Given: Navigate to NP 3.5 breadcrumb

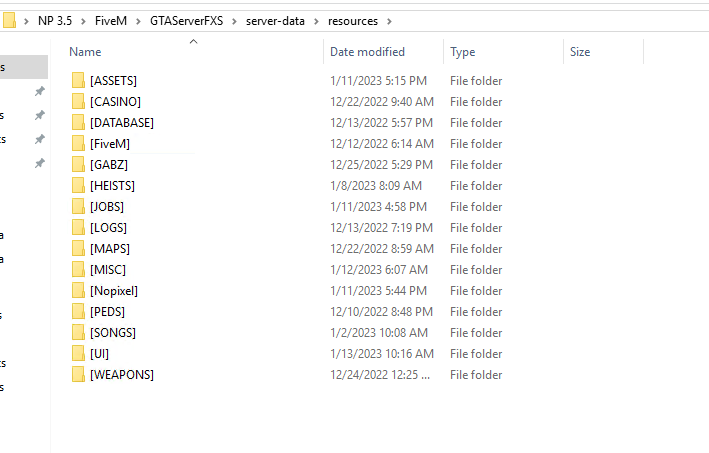Looking at the screenshot, I should click(55, 21).
